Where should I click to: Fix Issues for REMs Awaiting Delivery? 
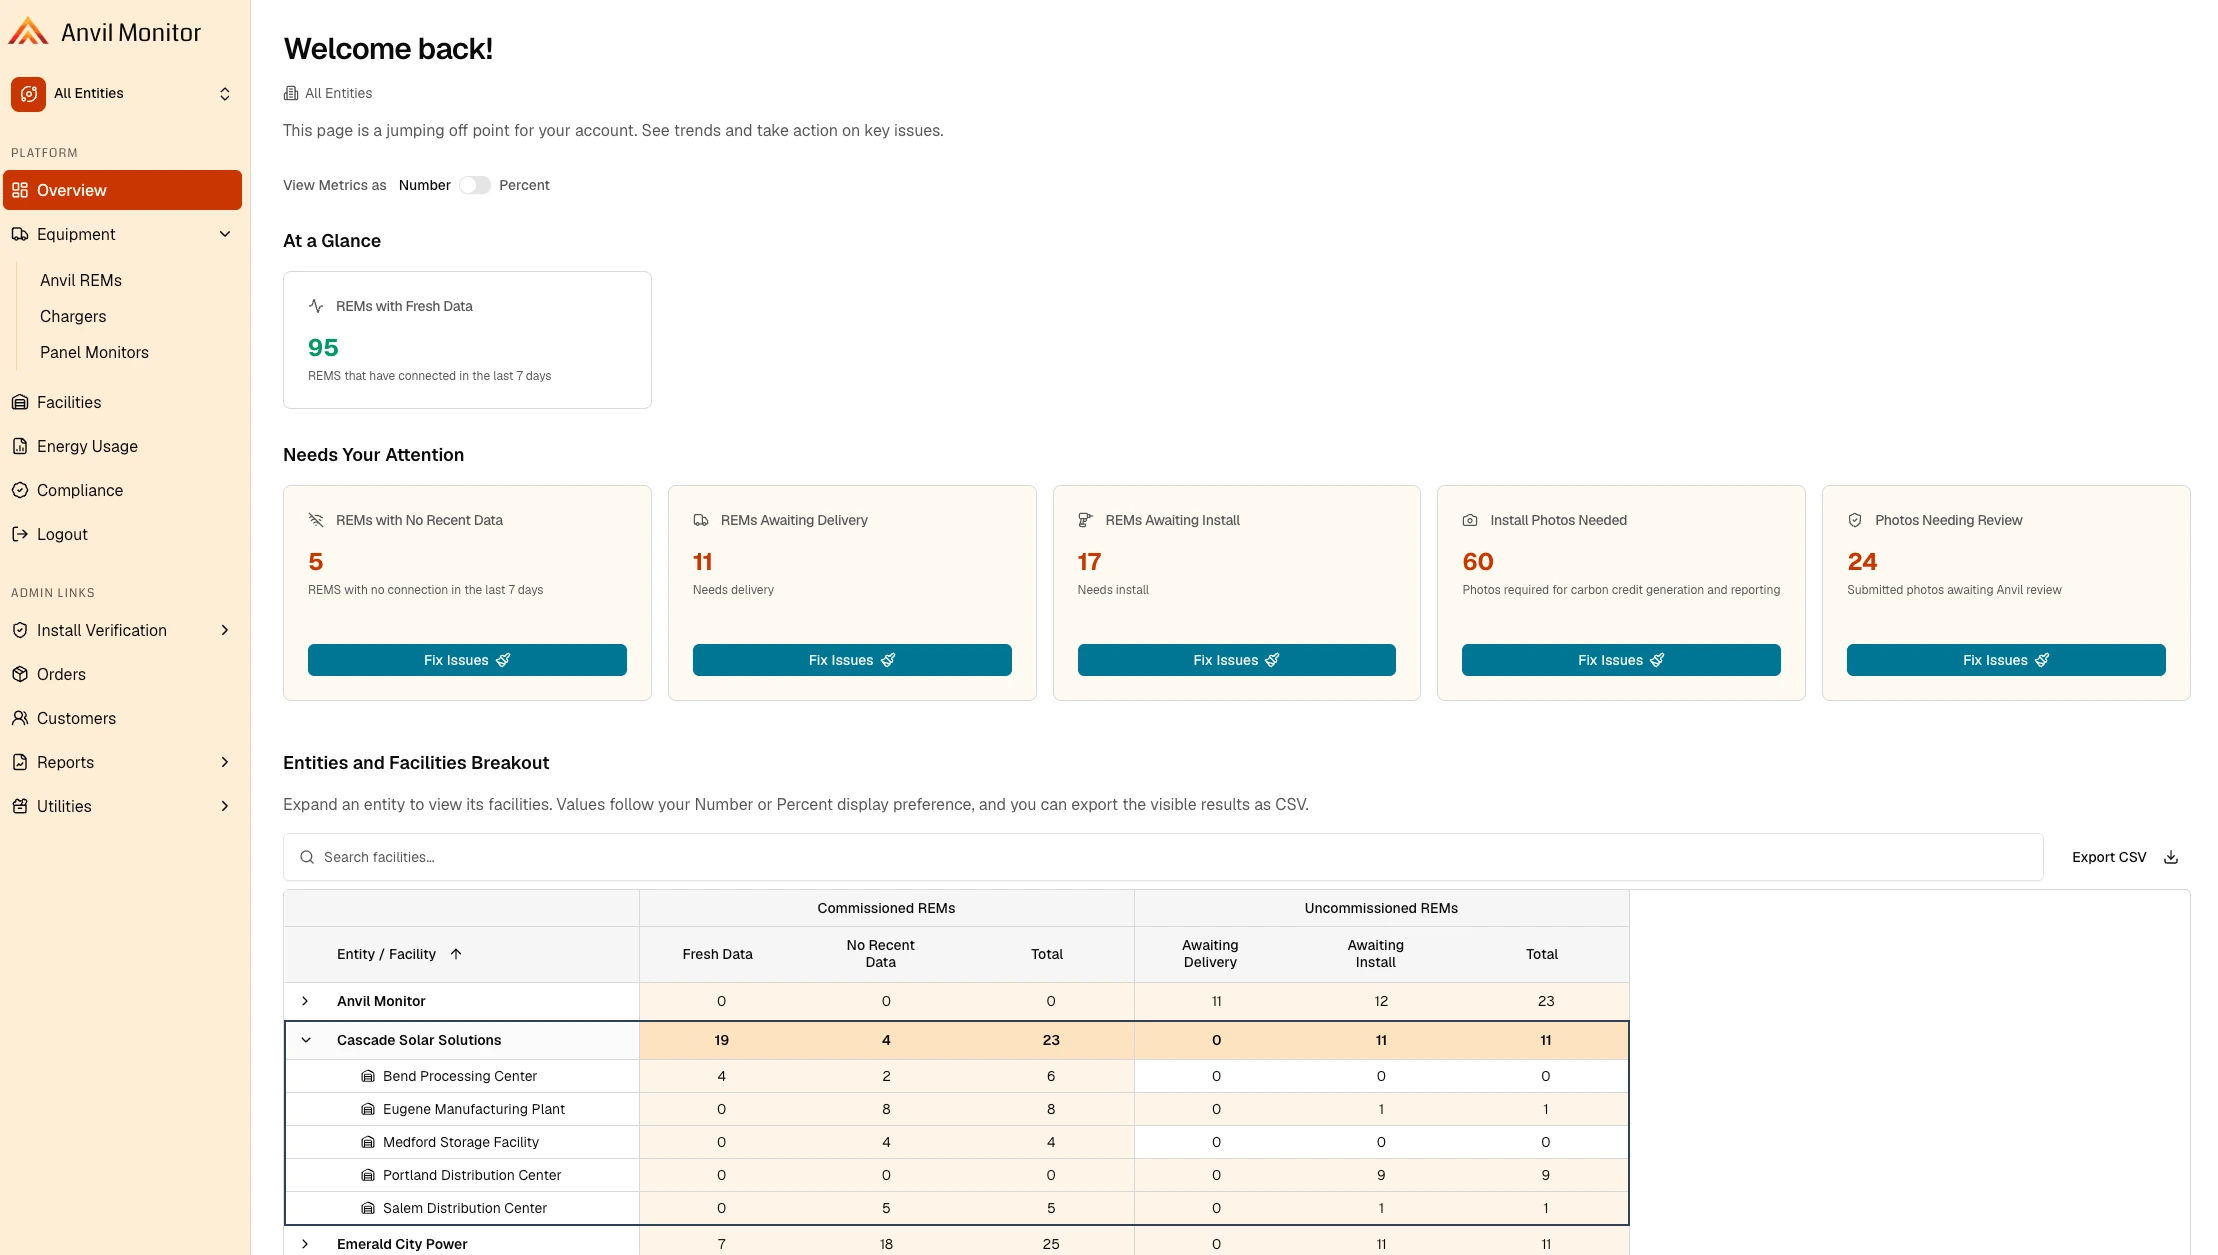click(x=852, y=660)
